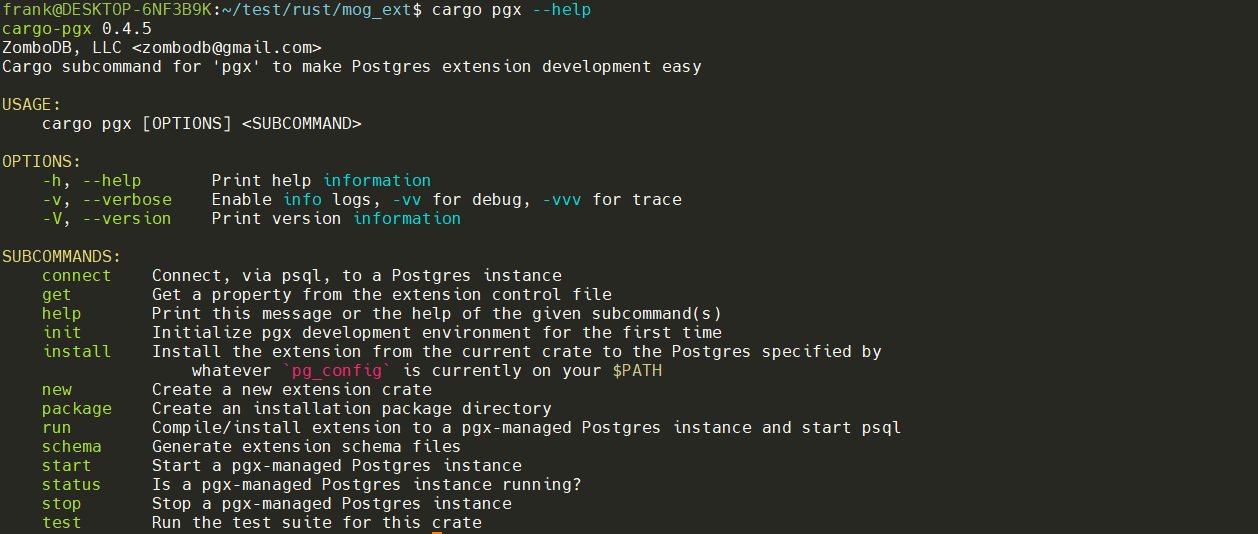Click the 'install' subcommand name

[77, 352]
